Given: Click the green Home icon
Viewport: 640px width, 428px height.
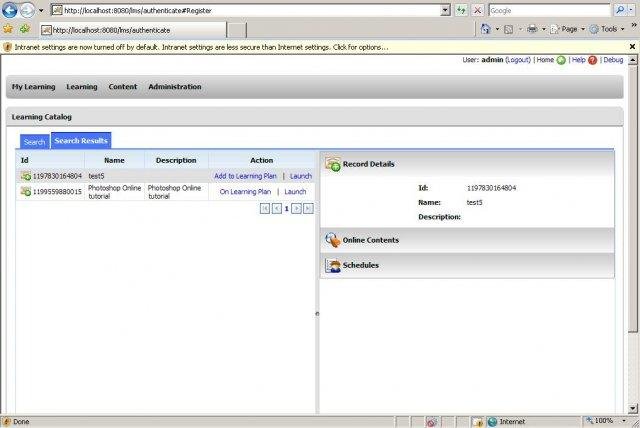Looking at the screenshot, I should 561,60.
